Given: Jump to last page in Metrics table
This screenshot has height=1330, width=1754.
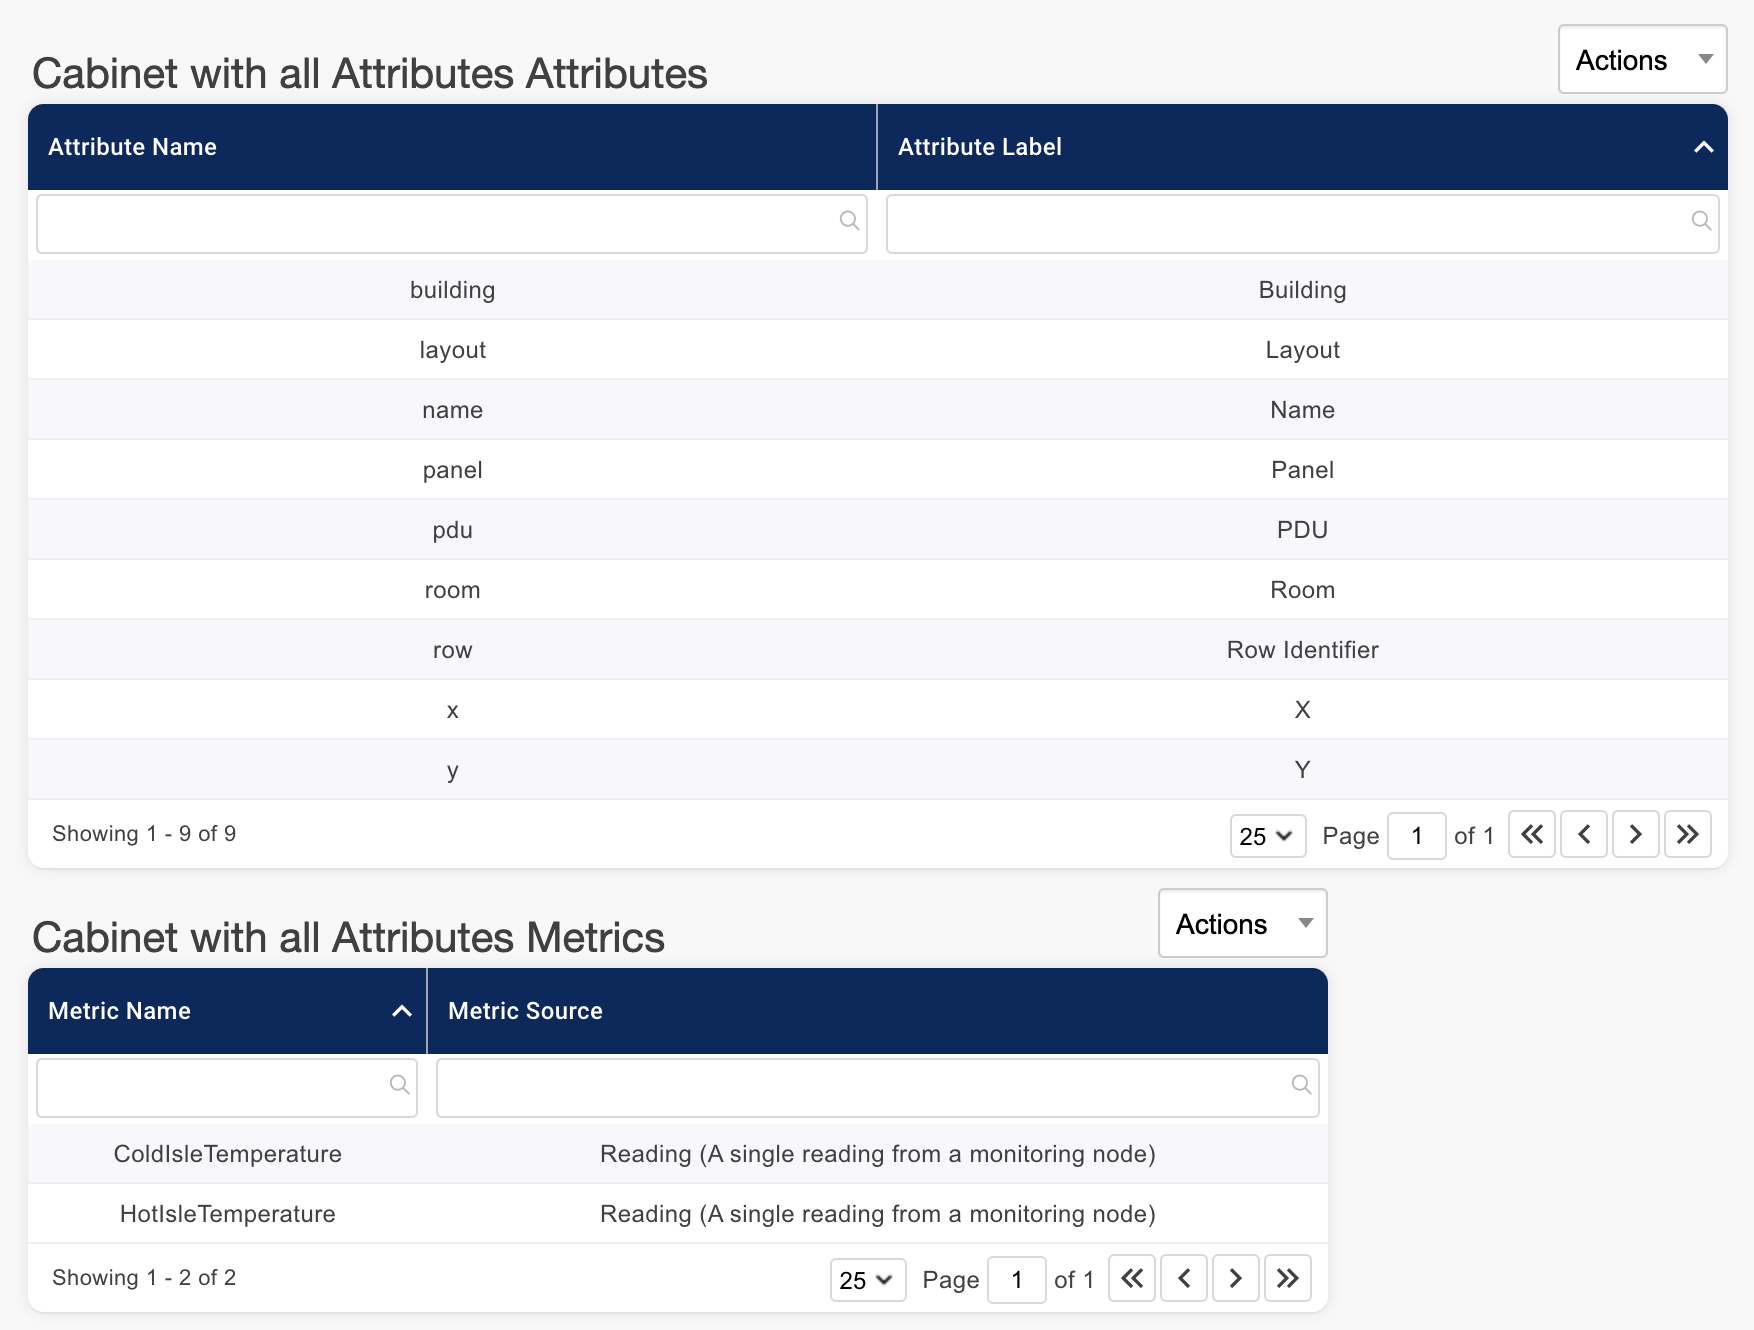Looking at the screenshot, I should (x=1287, y=1279).
